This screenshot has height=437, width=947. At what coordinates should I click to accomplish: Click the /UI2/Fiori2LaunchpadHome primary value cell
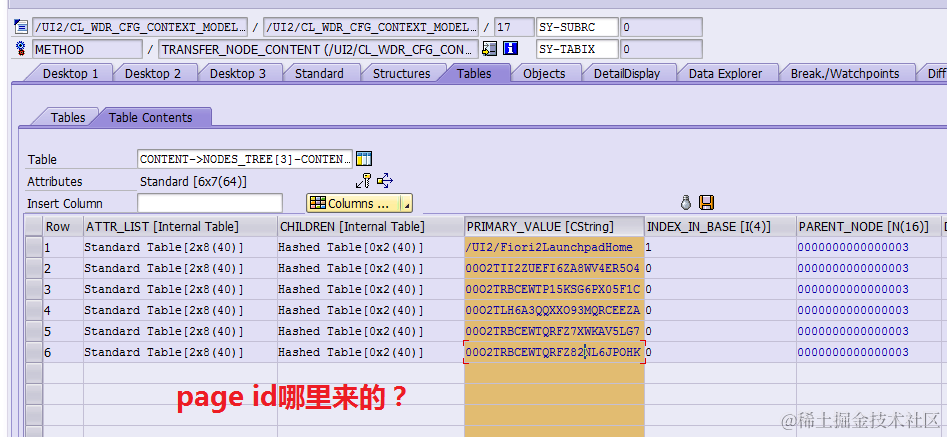554,247
